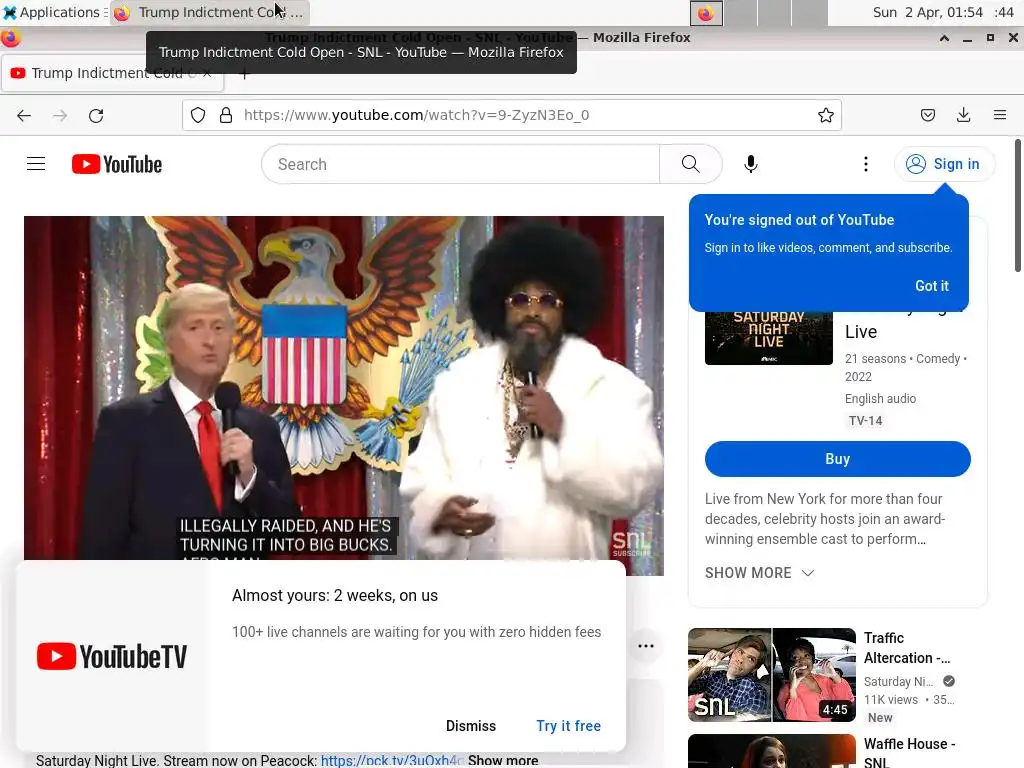The width and height of the screenshot is (1024, 768).
Task: Go to YouTube home via logo
Action: (x=117, y=164)
